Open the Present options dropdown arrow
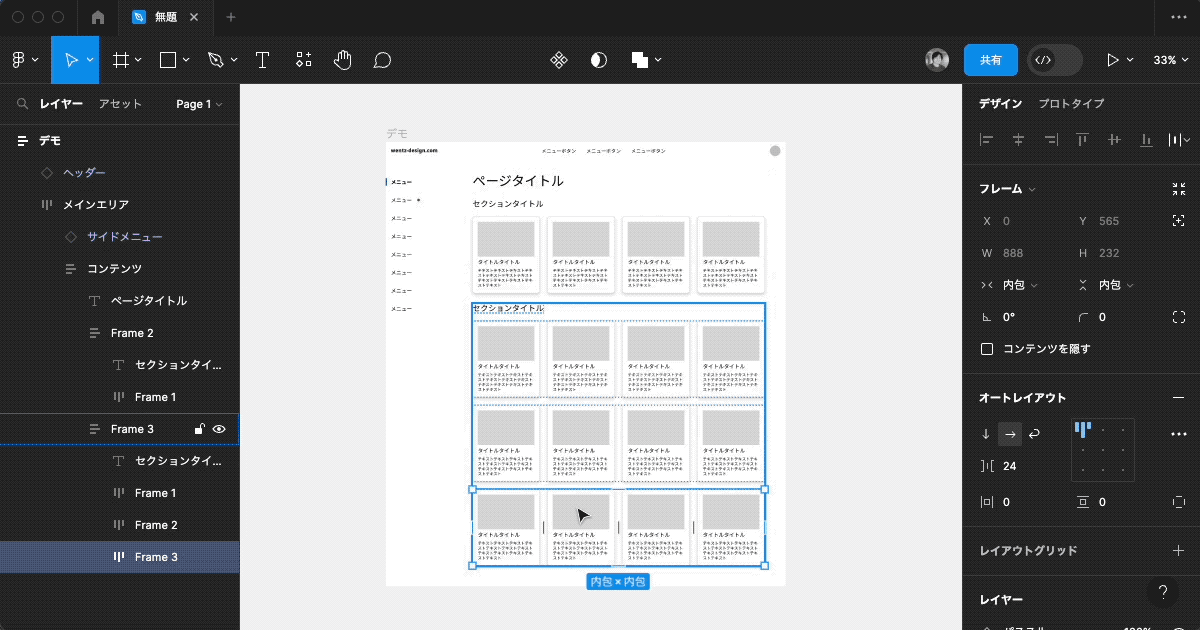The image size is (1200, 630). coord(1130,60)
